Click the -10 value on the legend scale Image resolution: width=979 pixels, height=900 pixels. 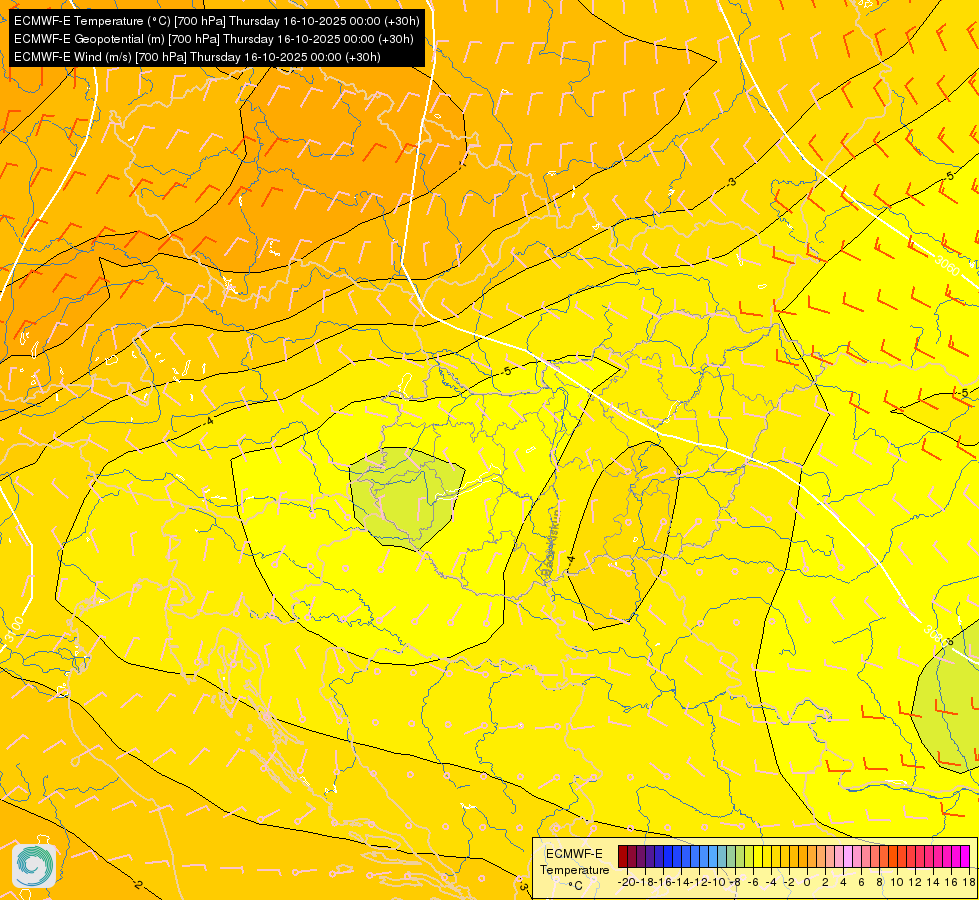pos(717,883)
